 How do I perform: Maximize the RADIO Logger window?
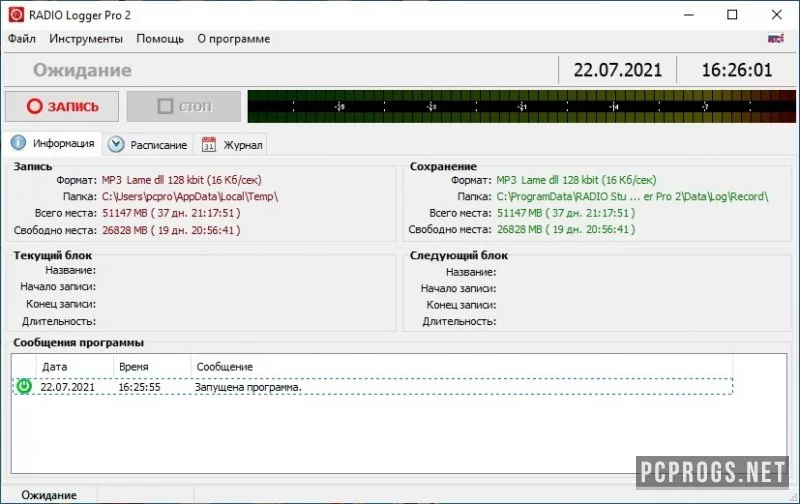pyautogui.click(x=732, y=15)
